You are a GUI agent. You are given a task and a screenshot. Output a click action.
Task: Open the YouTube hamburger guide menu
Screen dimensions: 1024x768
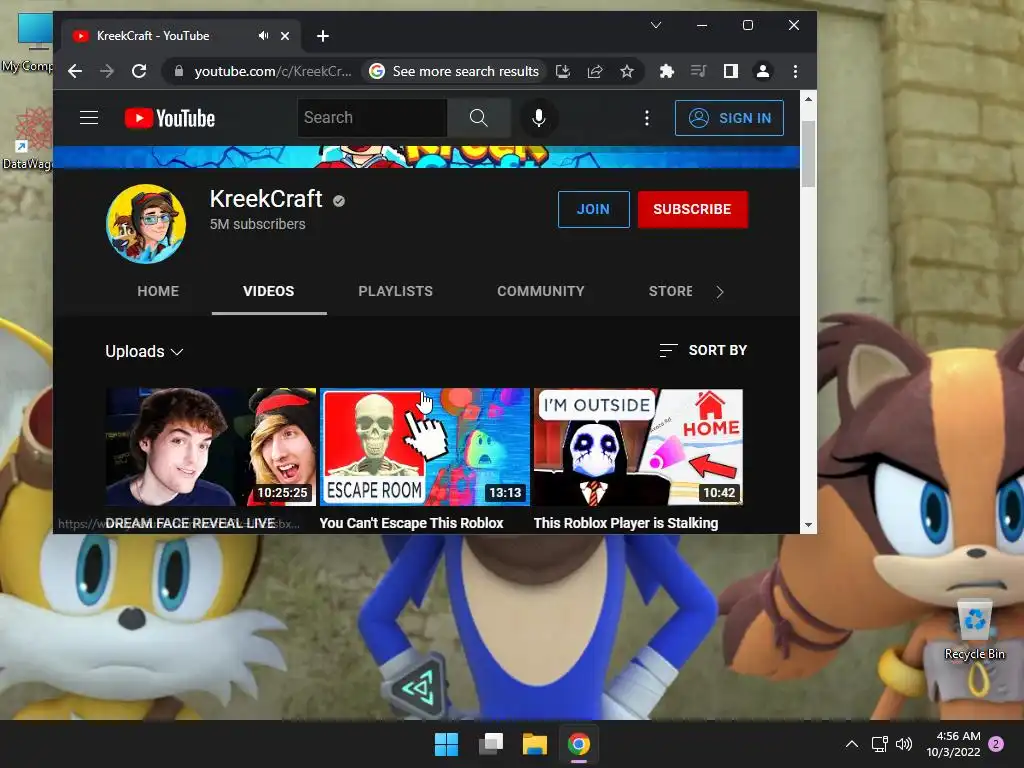89,118
